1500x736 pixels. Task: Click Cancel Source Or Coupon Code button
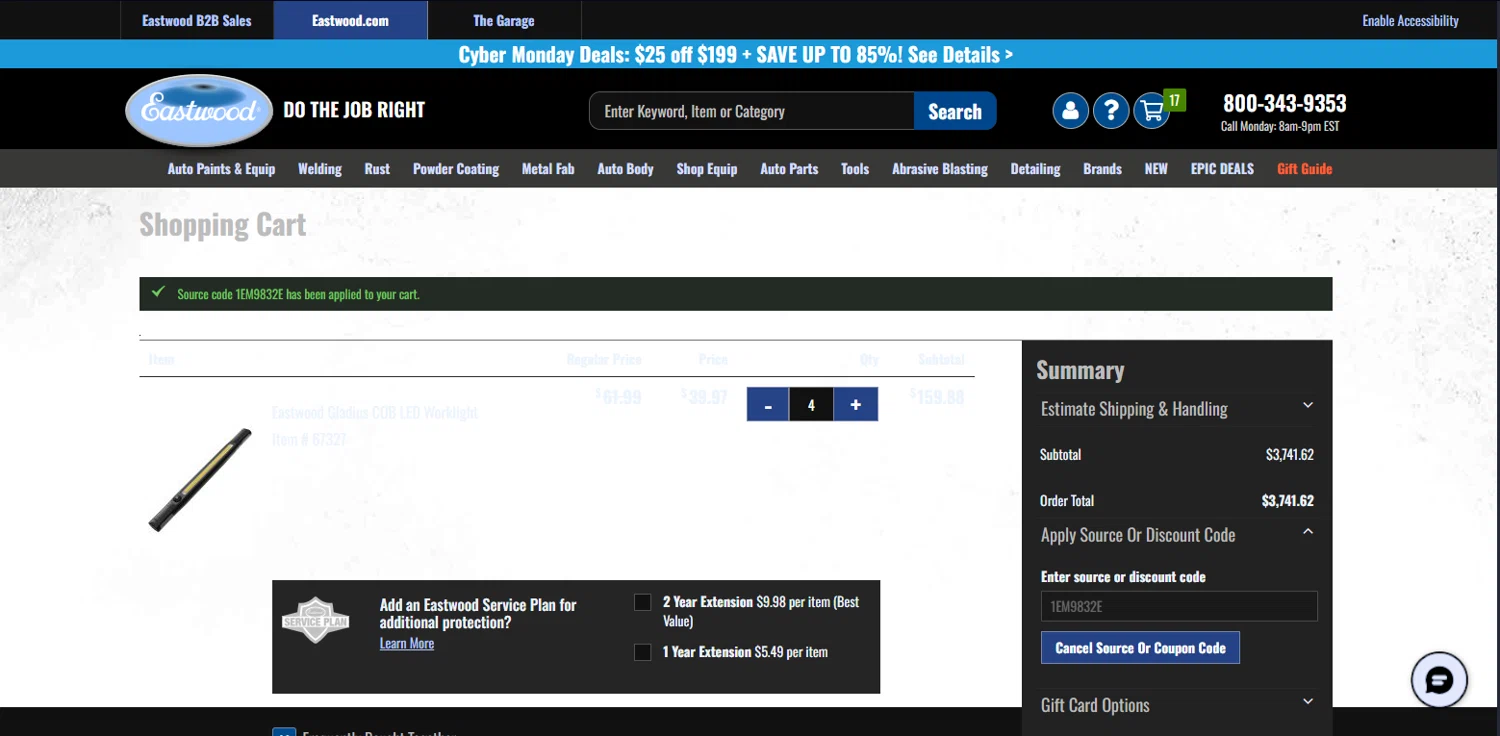click(1140, 648)
